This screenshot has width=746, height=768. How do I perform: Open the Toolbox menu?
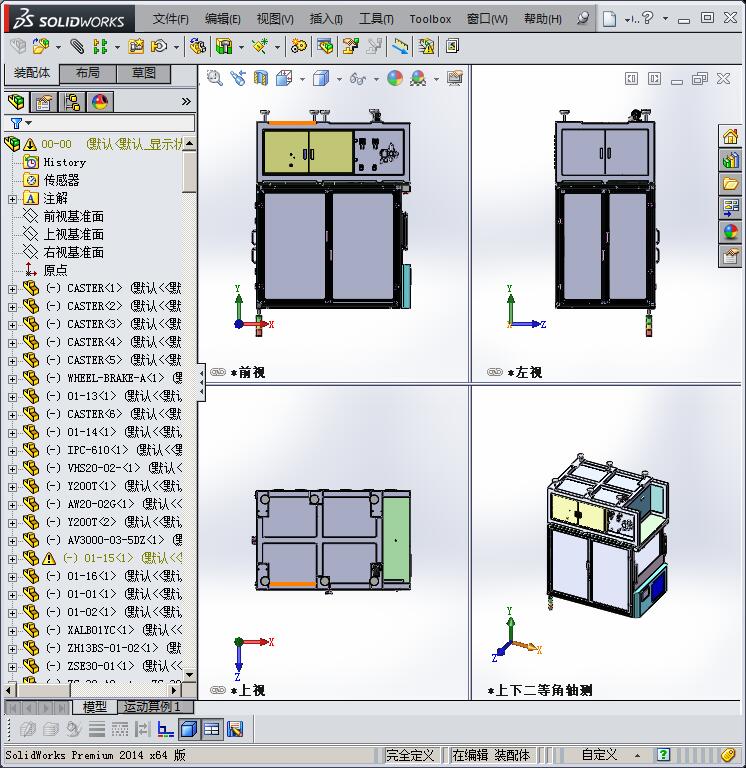[430, 19]
